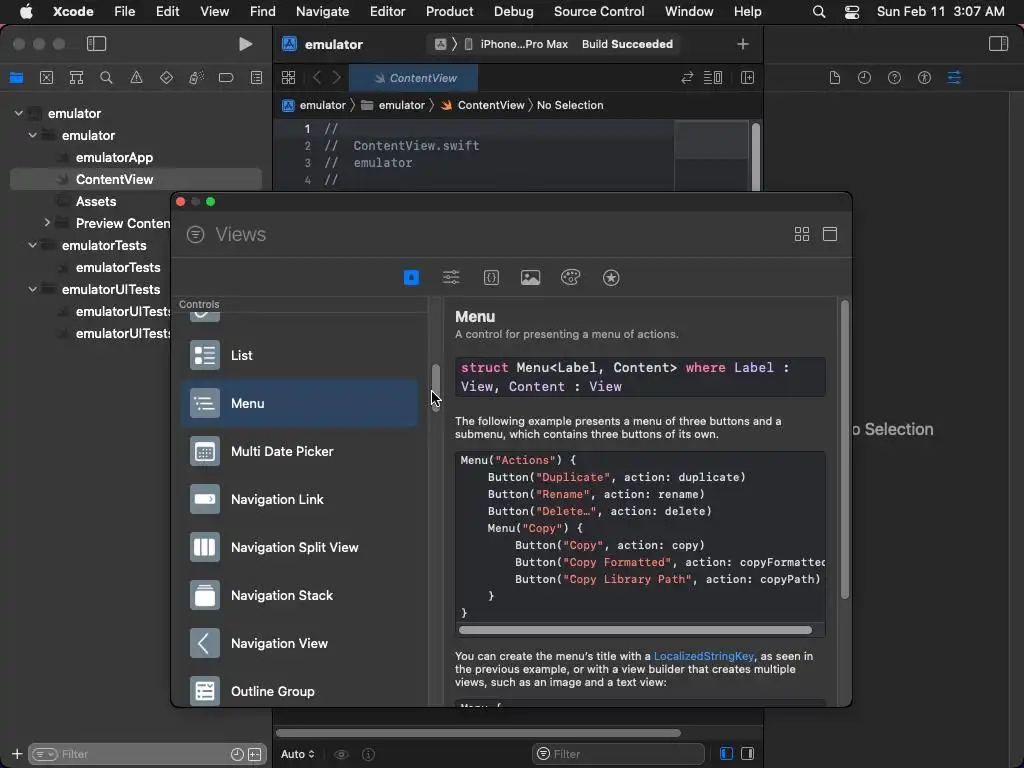Show the variables view pane
This screenshot has height=768, width=1024.
726,754
